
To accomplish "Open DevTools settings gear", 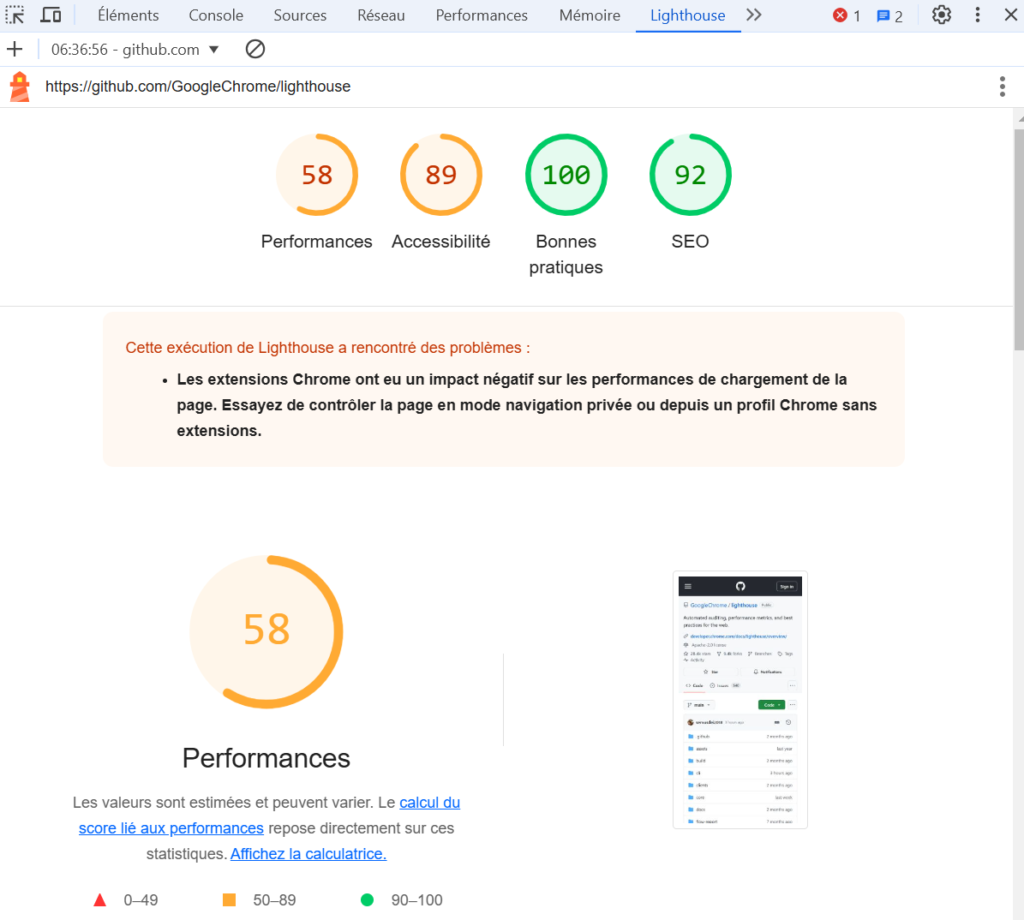I will coord(941,15).
